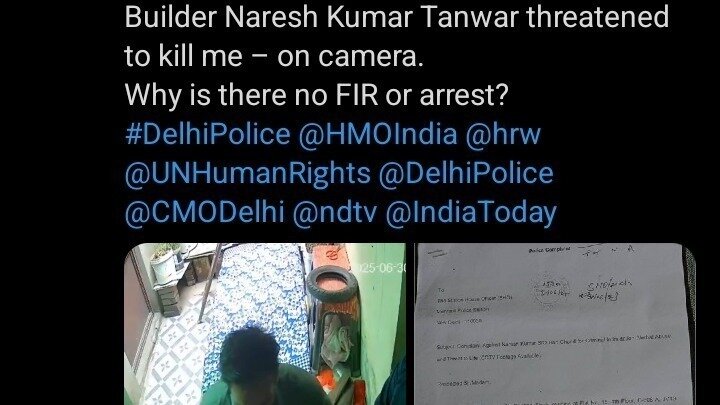Click the potted plant in CCTV image
The width and height of the screenshot is (720, 405).
coord(164,263)
